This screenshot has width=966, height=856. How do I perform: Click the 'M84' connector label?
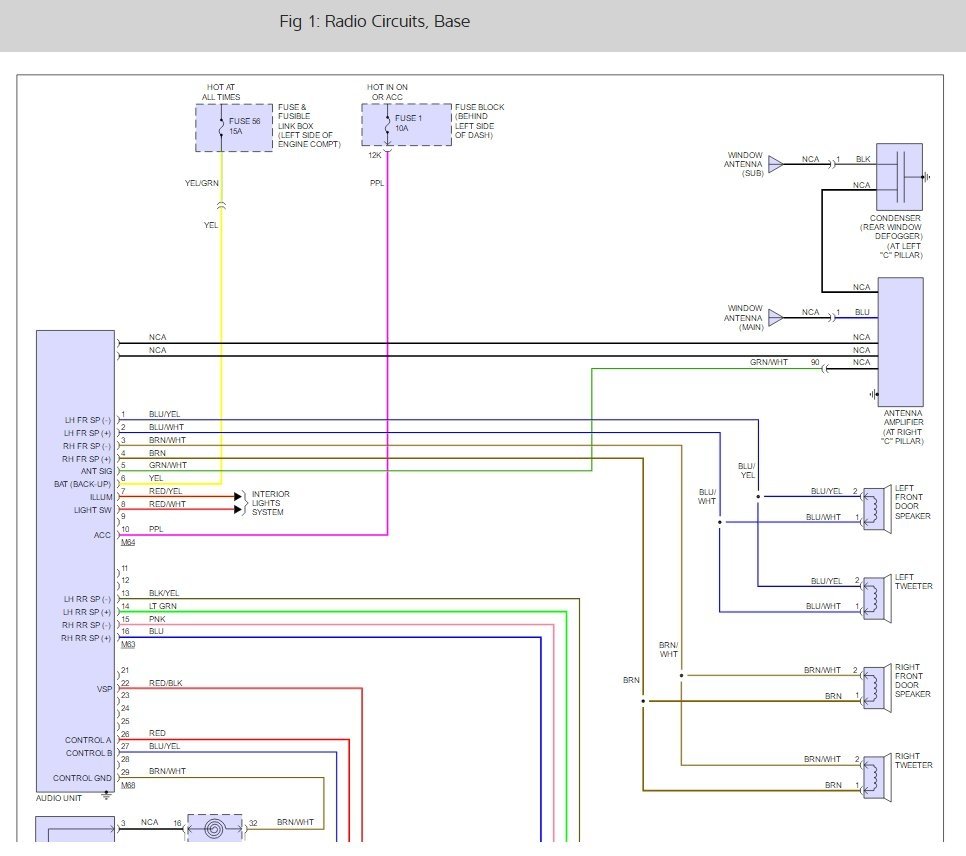pos(128,542)
